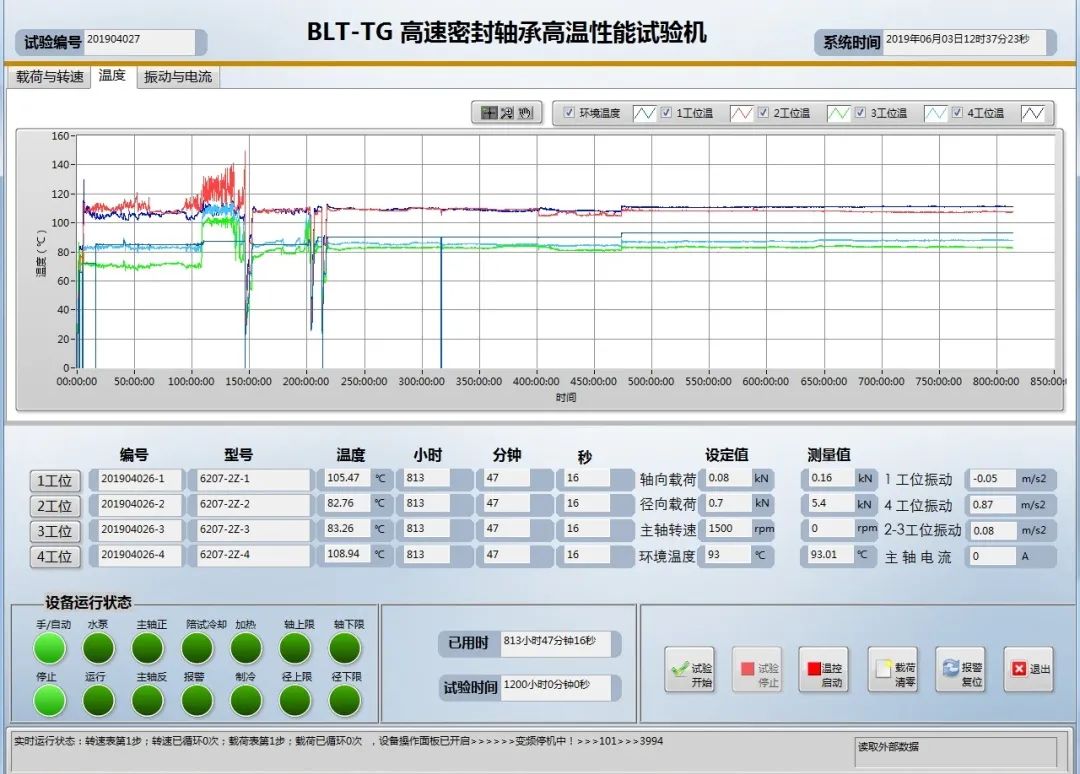Toggle the 1工位温 plot checkbox
The image size is (1080, 774).
(x=666, y=113)
